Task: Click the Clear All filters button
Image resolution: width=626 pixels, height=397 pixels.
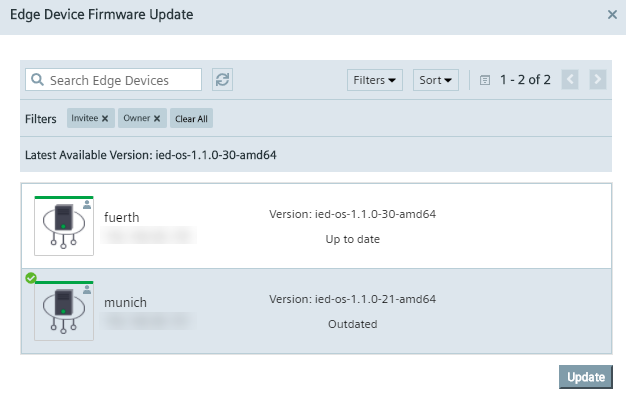Action: [x=191, y=119]
